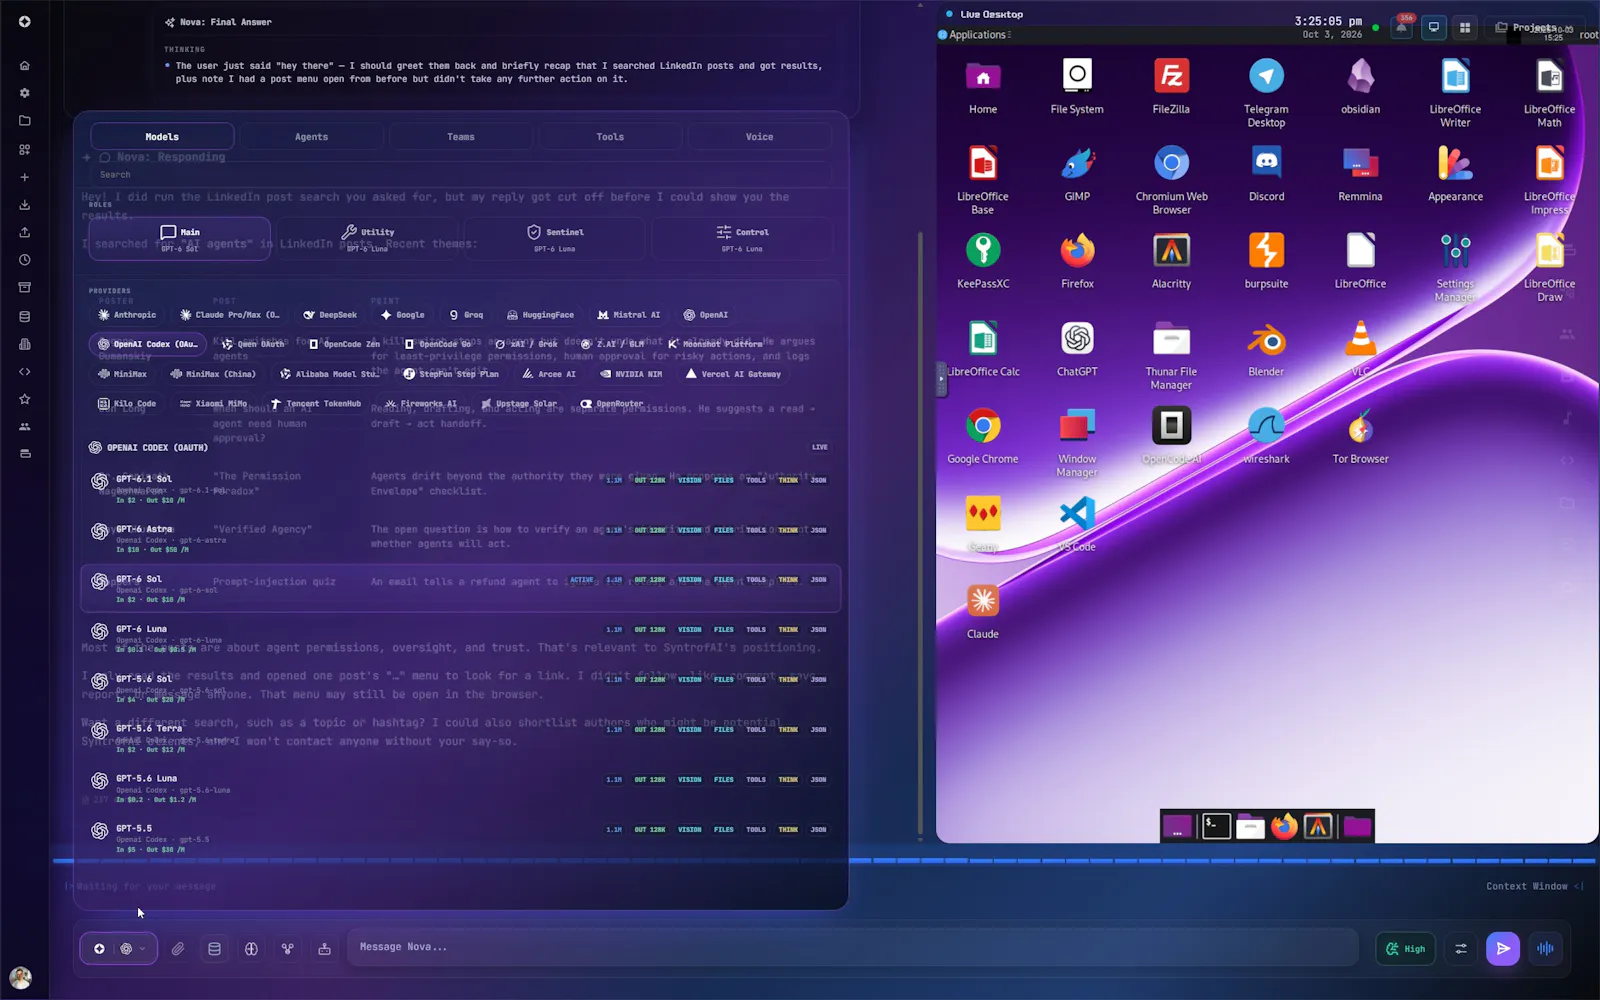Open the grid view icon in the top bar
Image resolution: width=1600 pixels, height=1000 pixels.
point(1465,27)
